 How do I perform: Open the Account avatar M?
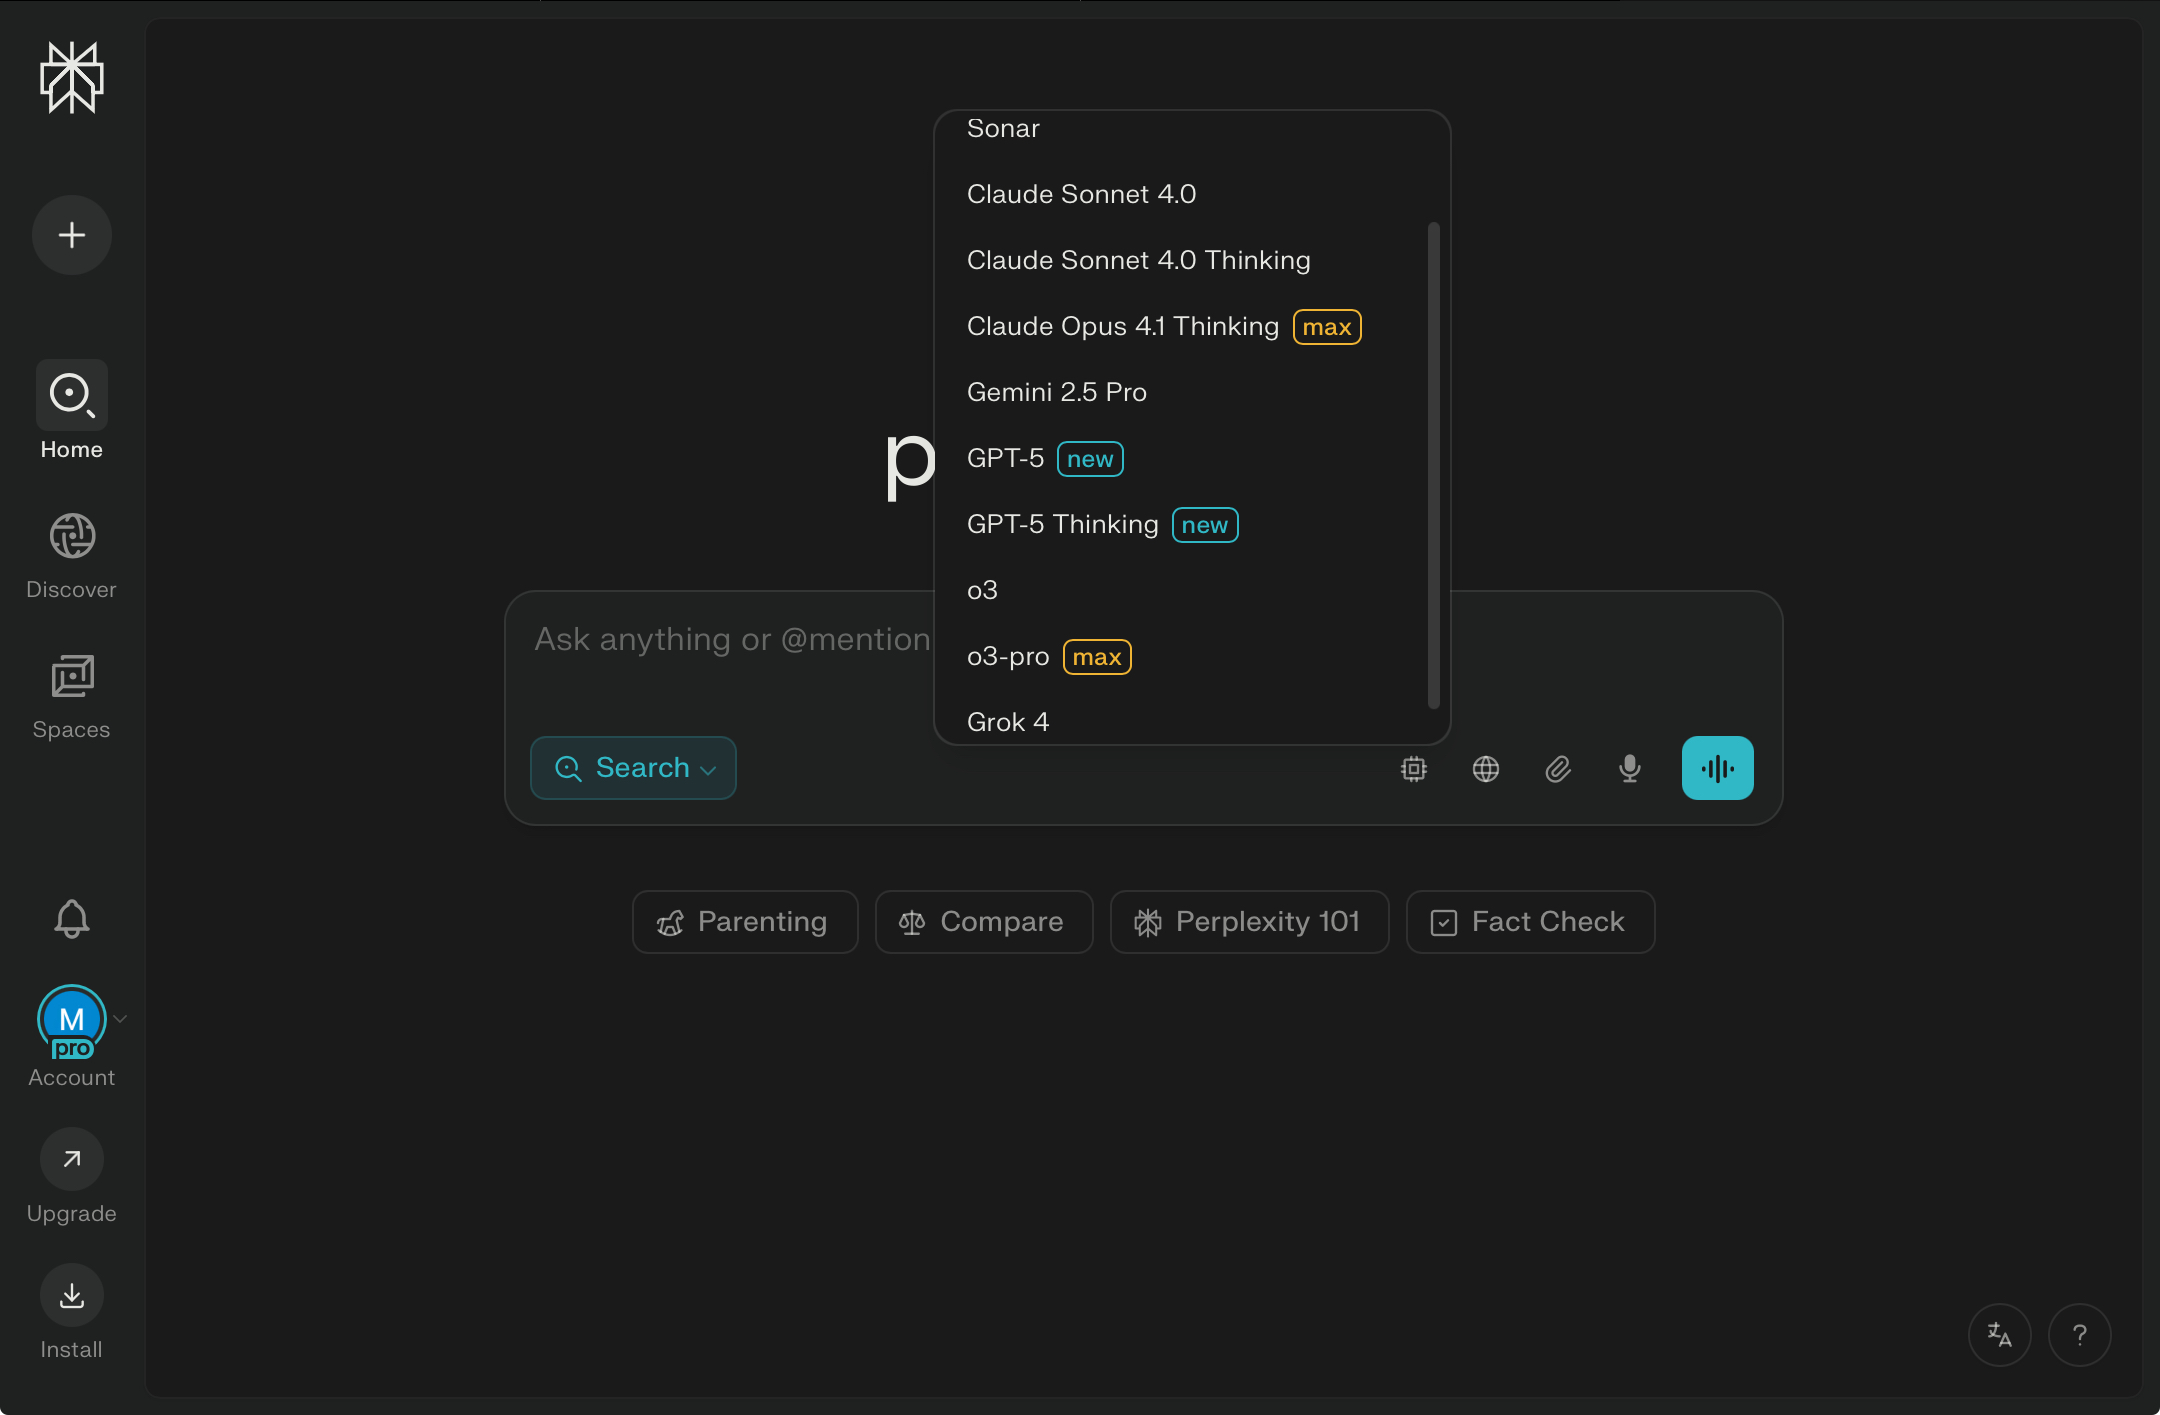72,1020
